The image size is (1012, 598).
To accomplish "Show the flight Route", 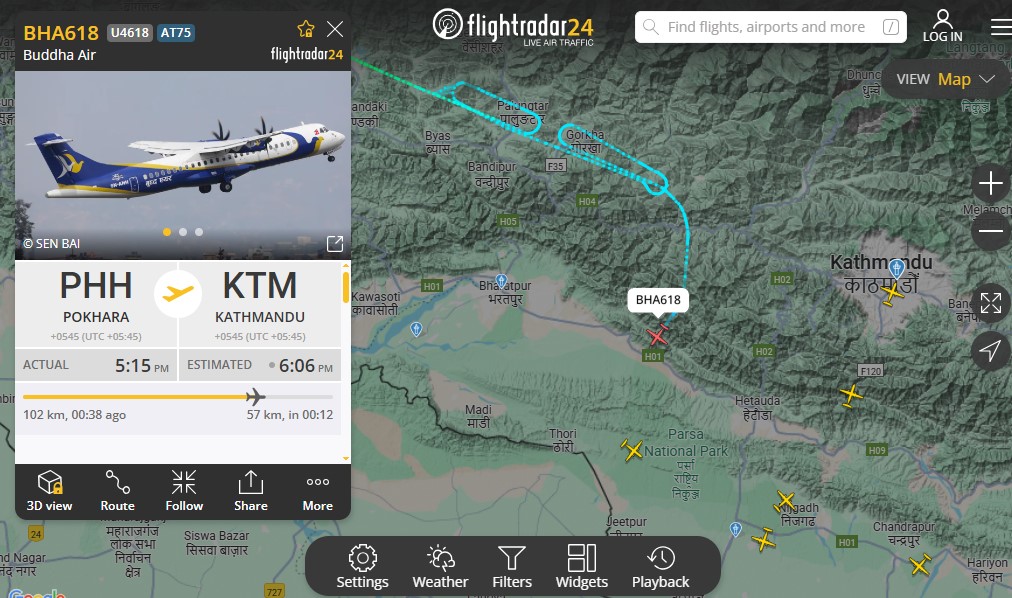I will 117,491.
